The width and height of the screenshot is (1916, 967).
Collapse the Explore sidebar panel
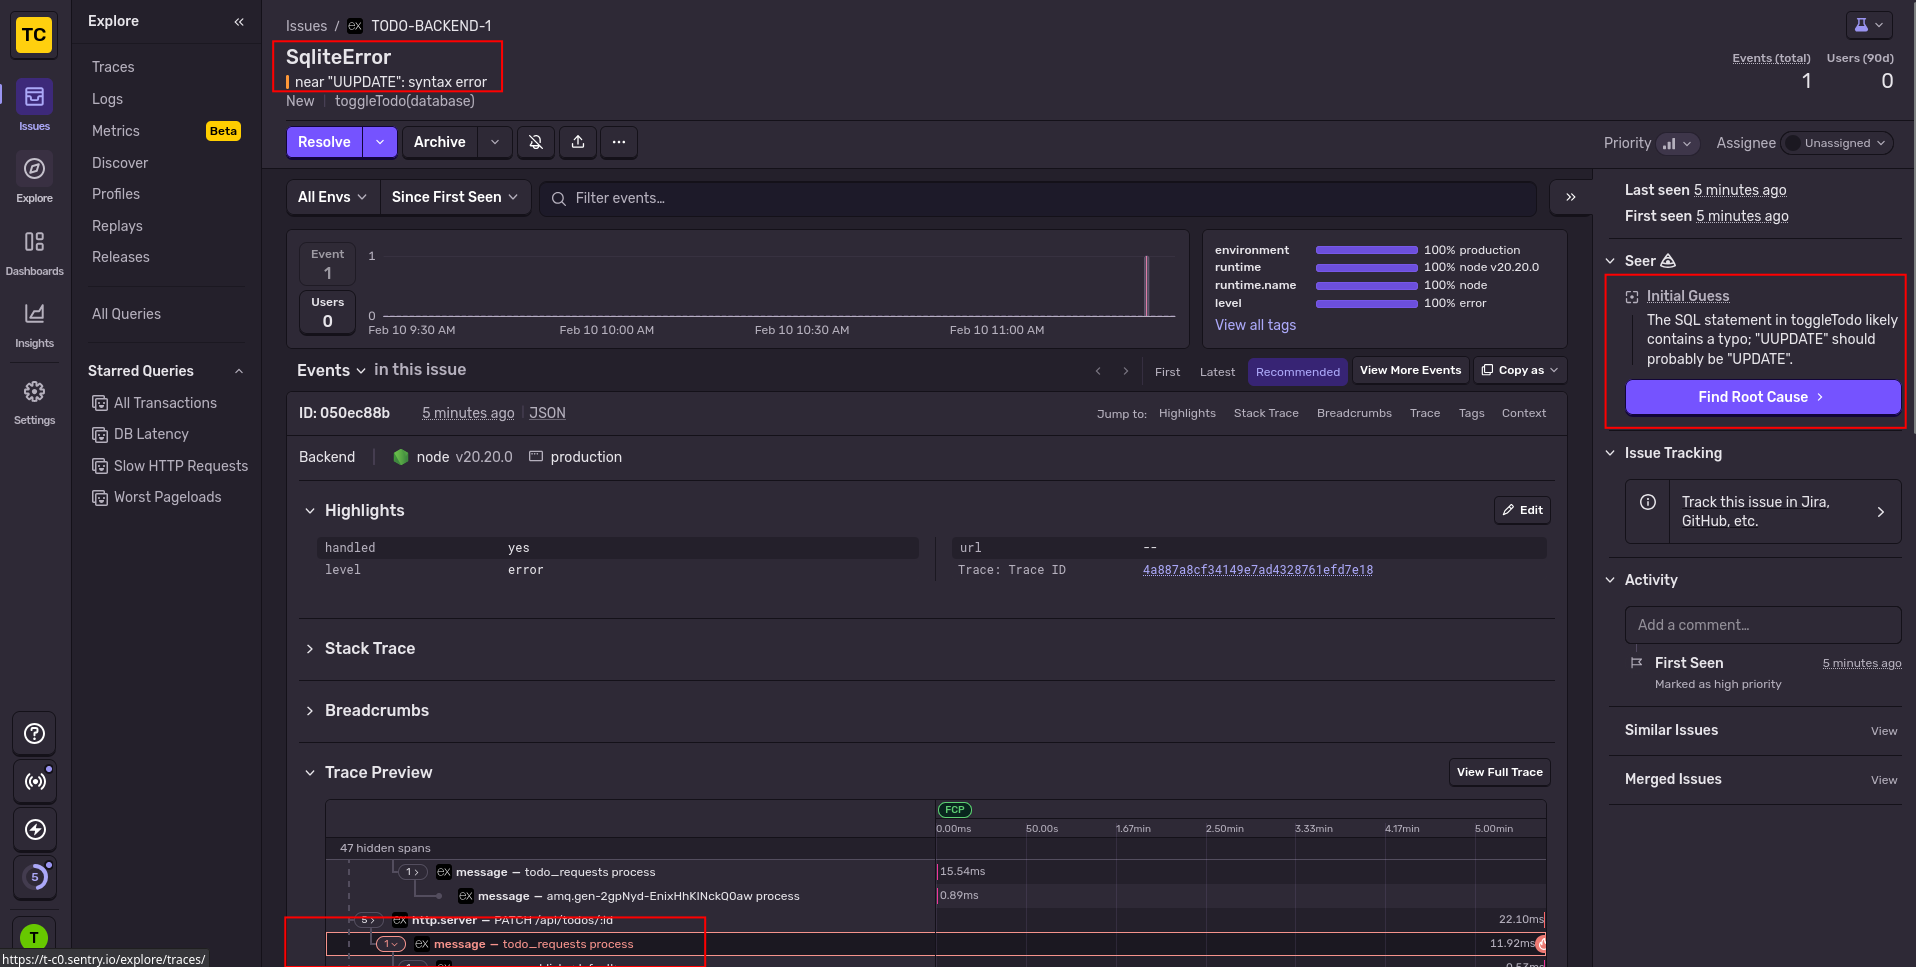(x=239, y=21)
